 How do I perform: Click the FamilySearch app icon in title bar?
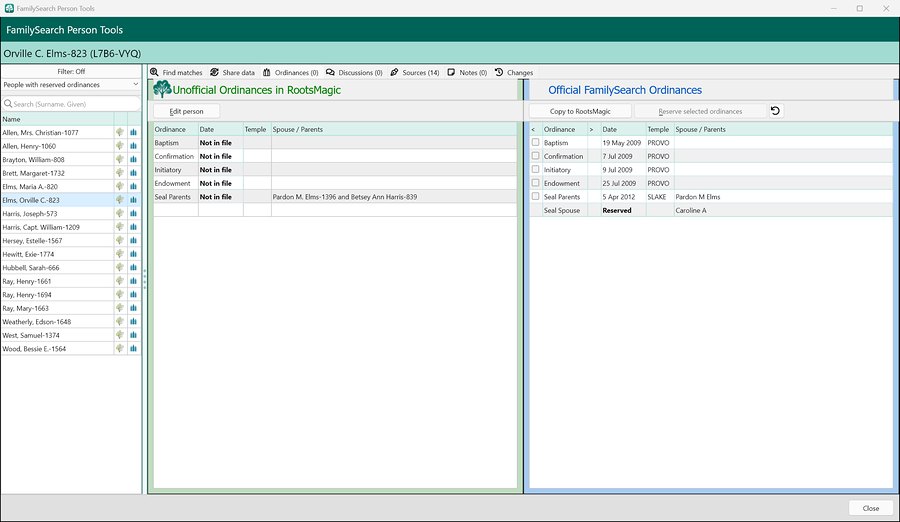coord(9,8)
